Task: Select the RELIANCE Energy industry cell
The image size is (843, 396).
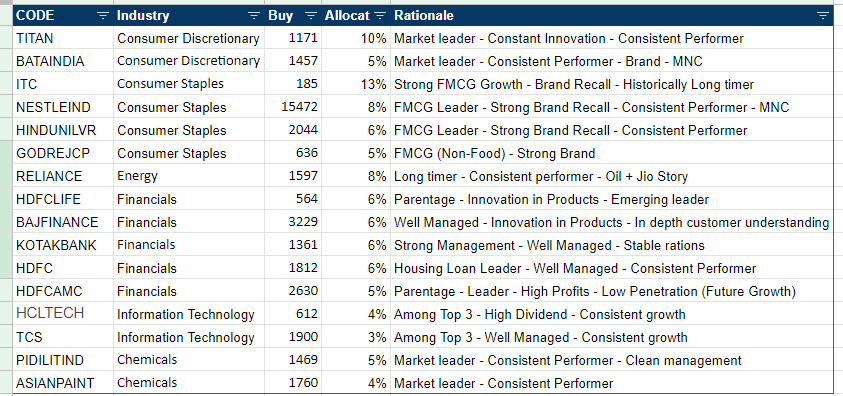Action: pyautogui.click(x=189, y=176)
